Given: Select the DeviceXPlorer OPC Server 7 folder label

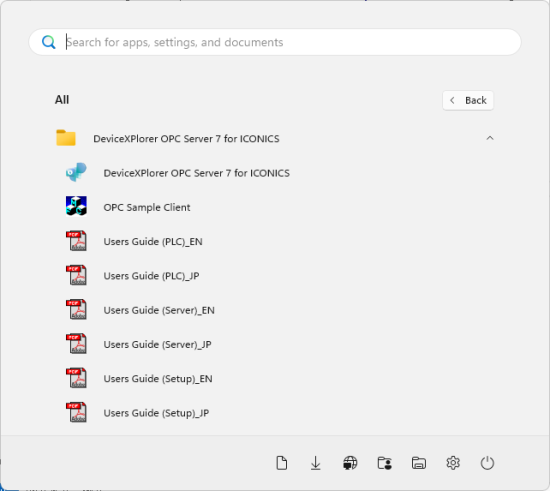Looking at the screenshot, I should click(186, 139).
